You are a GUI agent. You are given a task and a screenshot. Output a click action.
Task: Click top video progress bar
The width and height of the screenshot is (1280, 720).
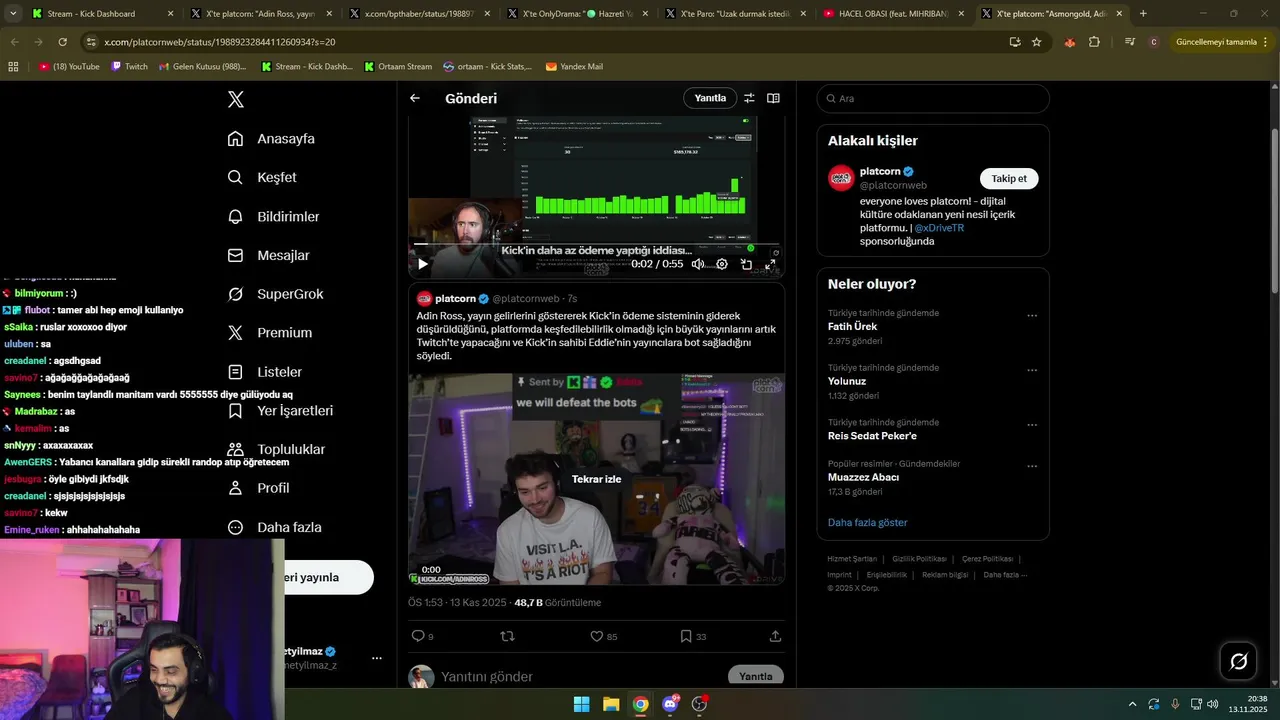tap(596, 246)
